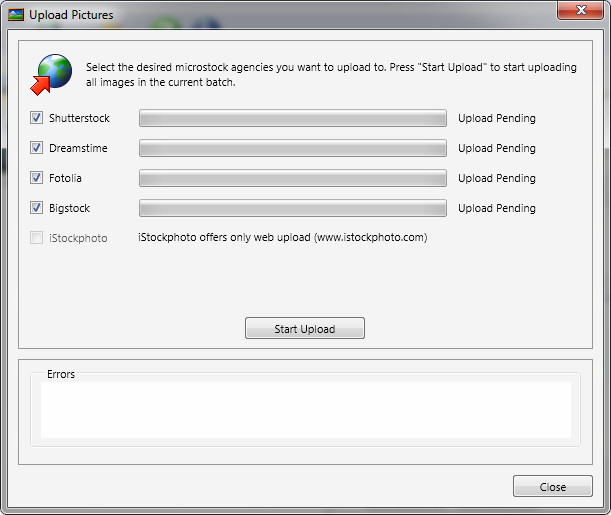
Task: Uncheck the Dreamstime checkbox
Action: [37, 148]
